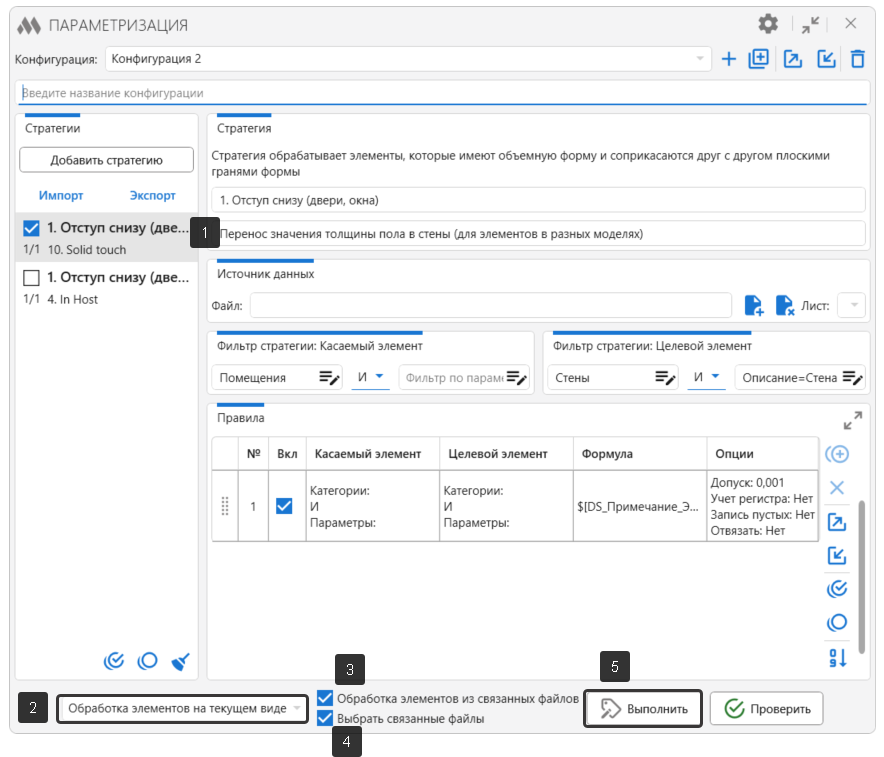This screenshot has height=757, width=884.
Task: Toggle Обработка элементов из связанных файлов
Action: pyautogui.click(x=325, y=698)
